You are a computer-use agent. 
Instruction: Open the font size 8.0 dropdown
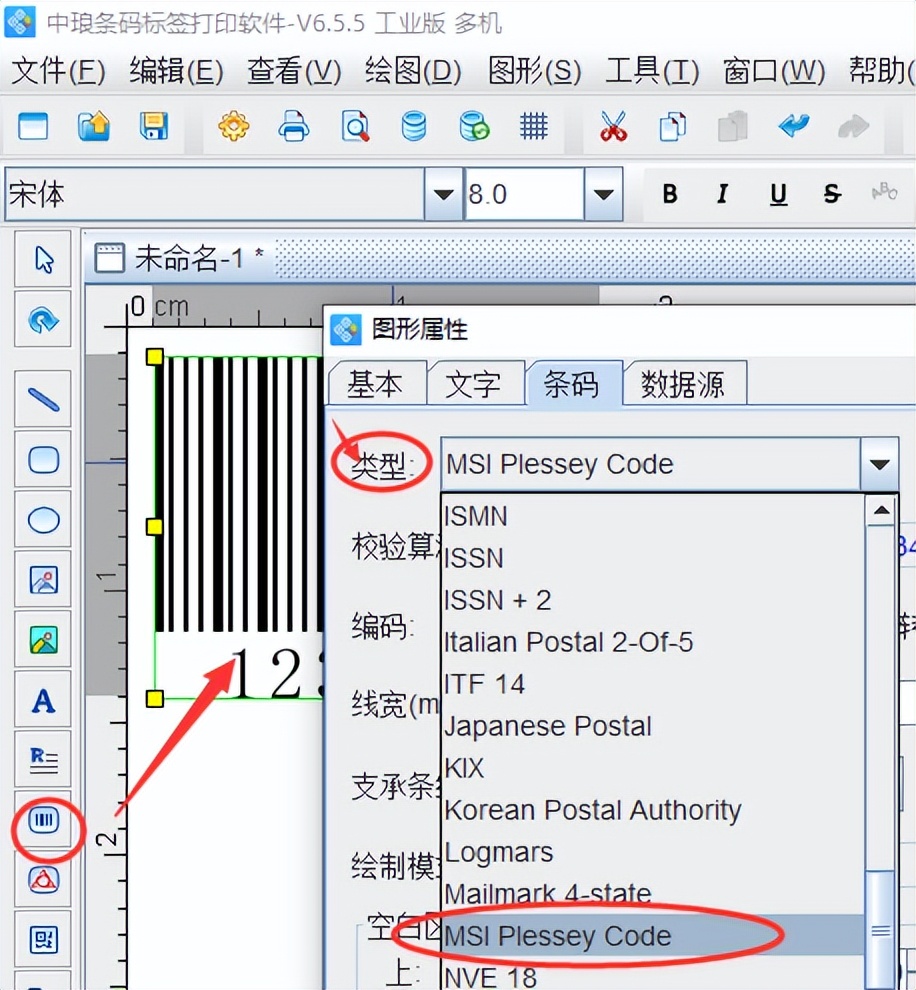pyautogui.click(x=604, y=195)
